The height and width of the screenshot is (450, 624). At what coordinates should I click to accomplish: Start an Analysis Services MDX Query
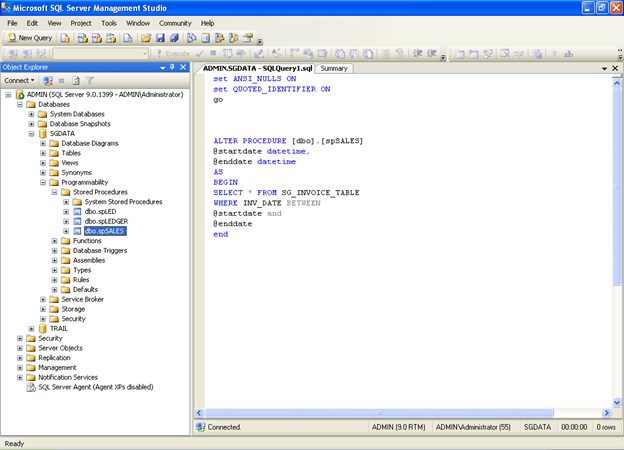click(x=82, y=38)
